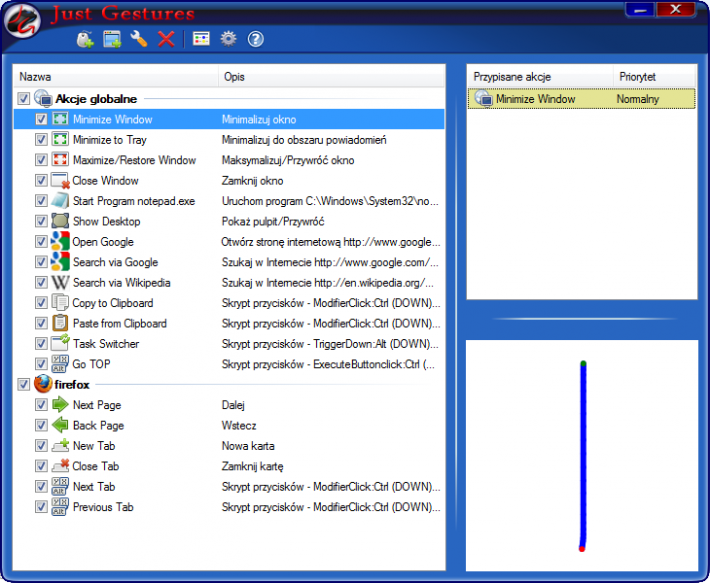Image resolution: width=710 pixels, height=583 pixels.
Task: Click the Copy to Clipboard icon
Action: (60, 302)
